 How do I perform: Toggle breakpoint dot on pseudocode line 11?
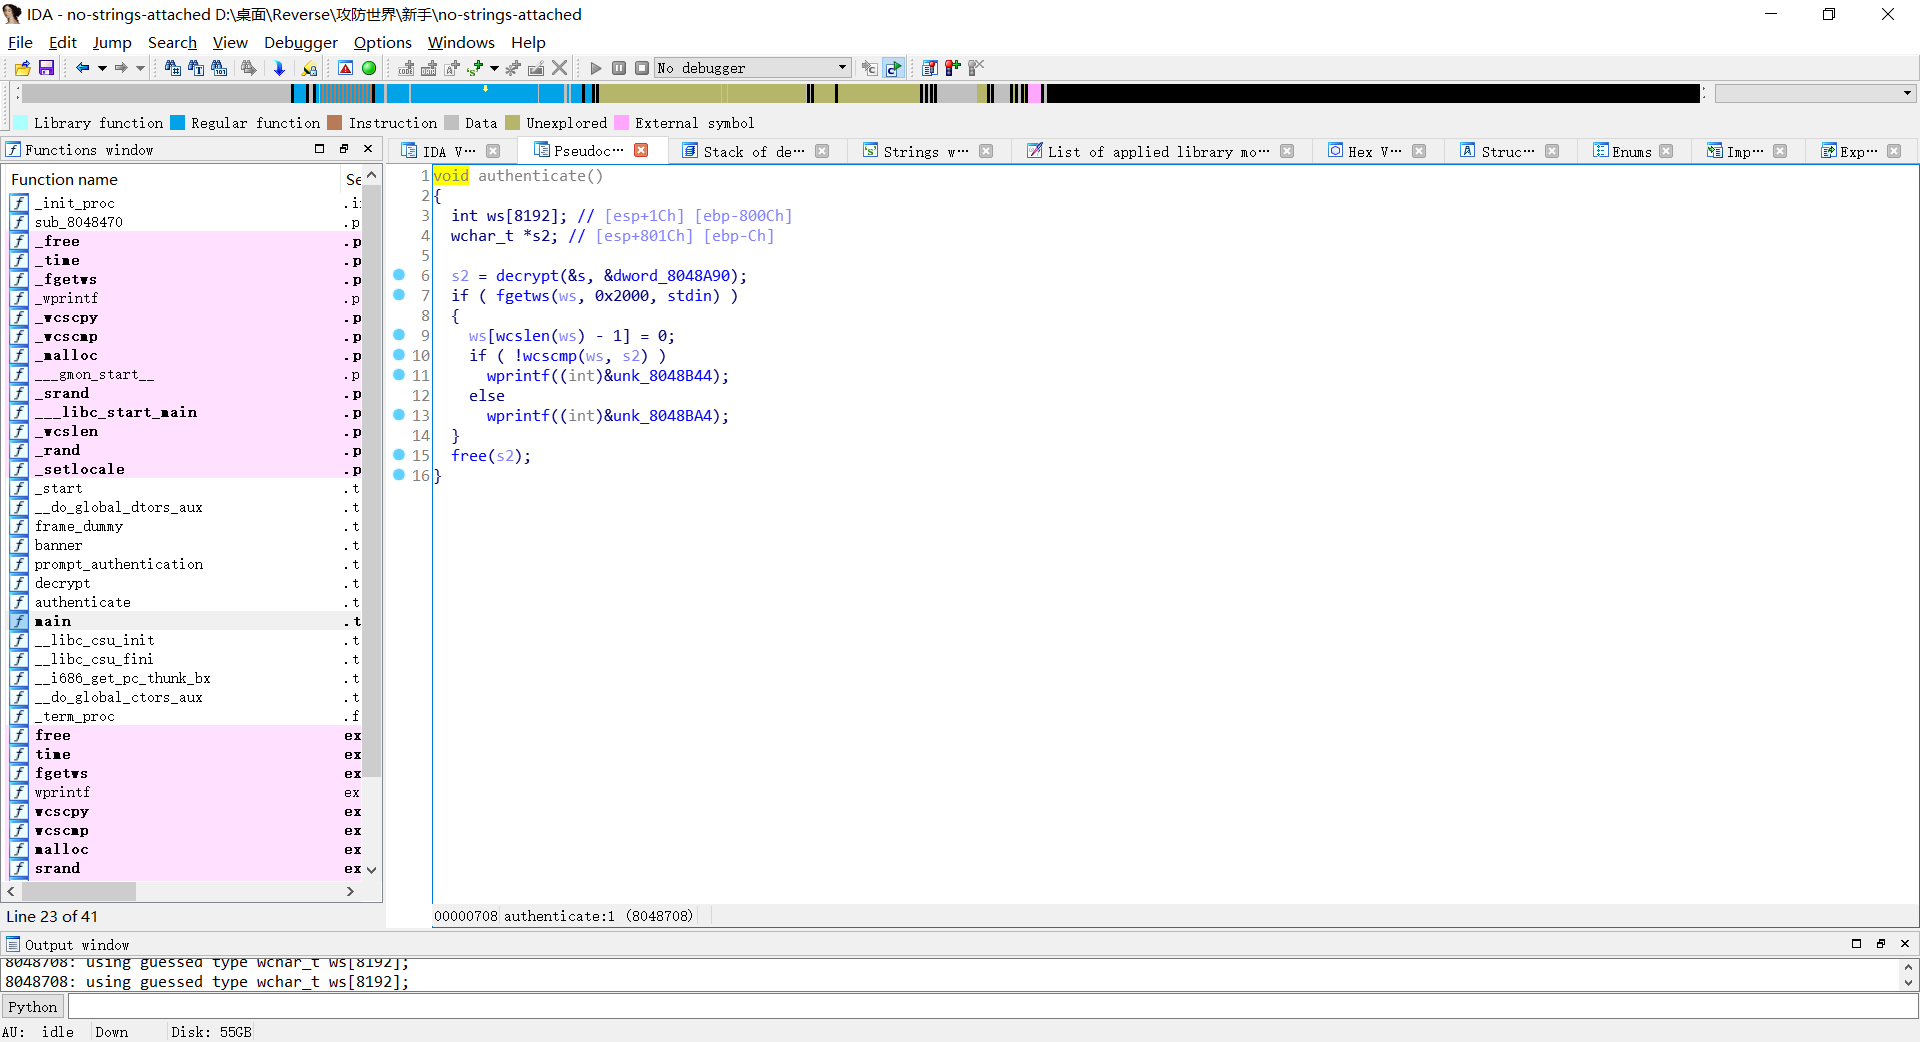click(399, 375)
